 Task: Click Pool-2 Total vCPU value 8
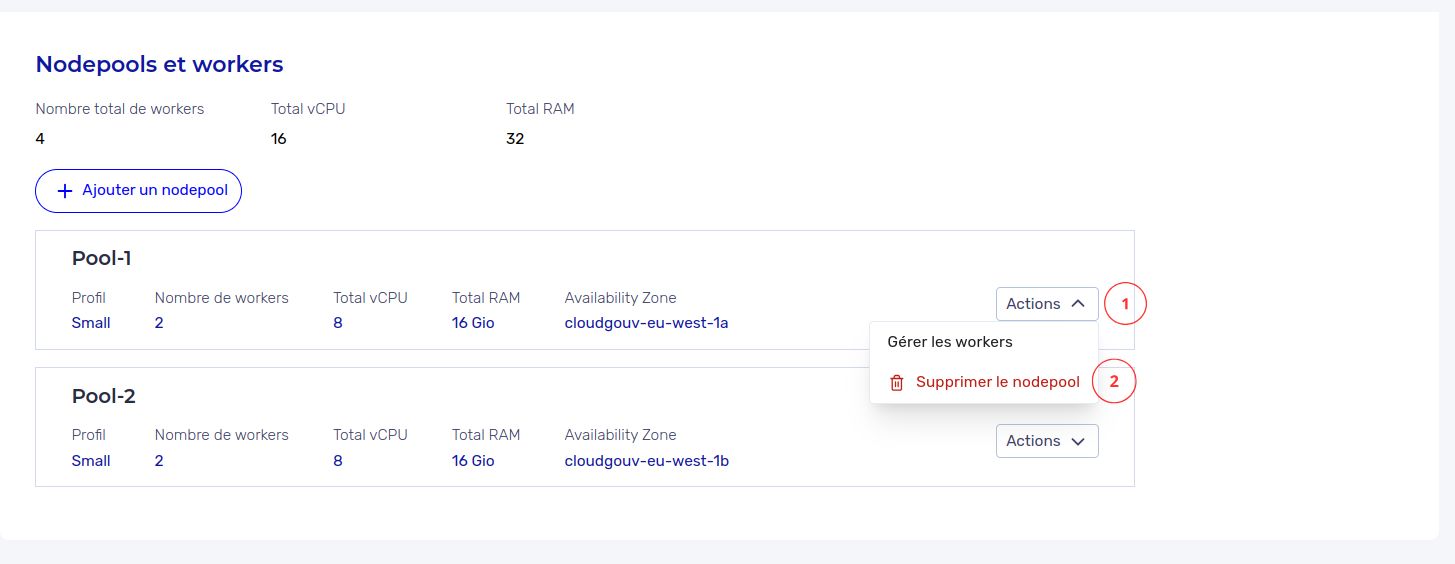coord(338,461)
